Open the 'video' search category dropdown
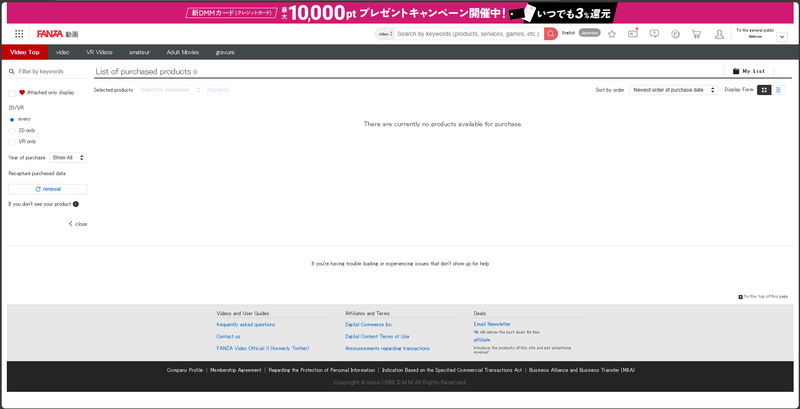800x409 pixels. (x=385, y=34)
